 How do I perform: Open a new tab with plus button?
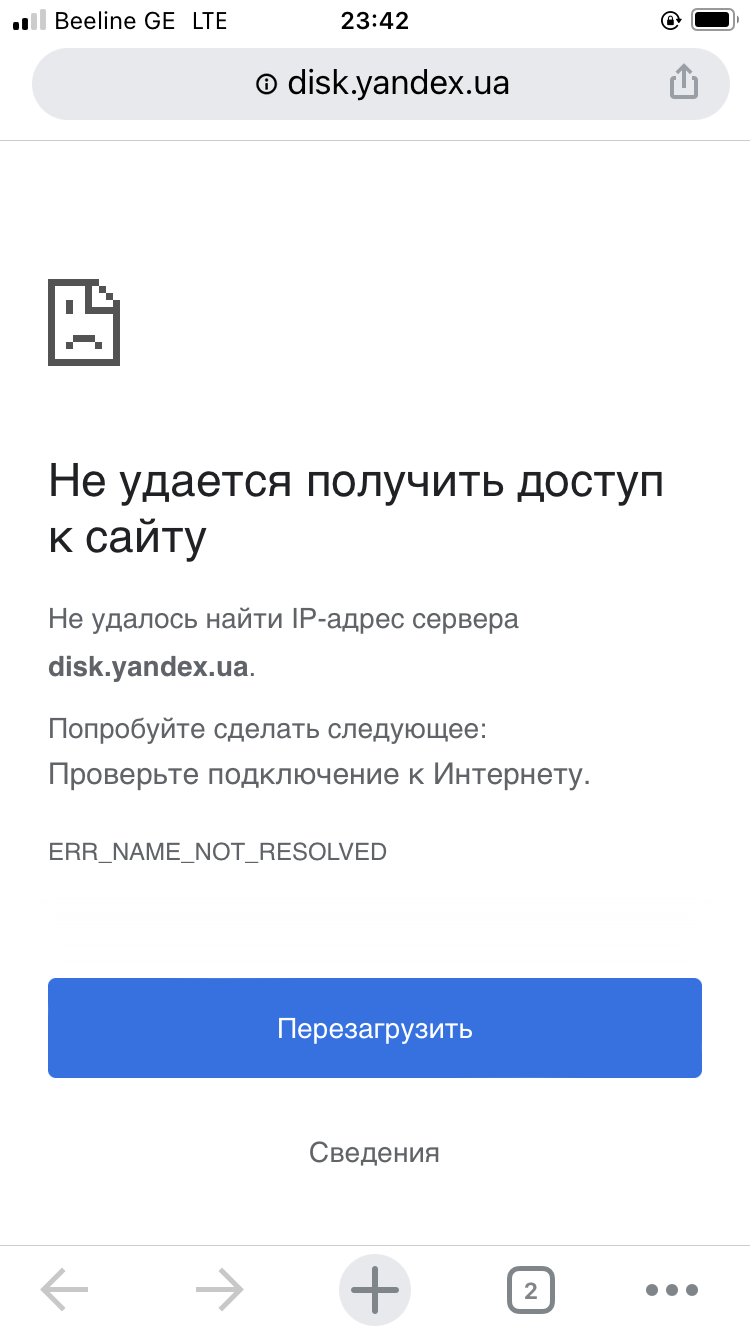(375, 1290)
